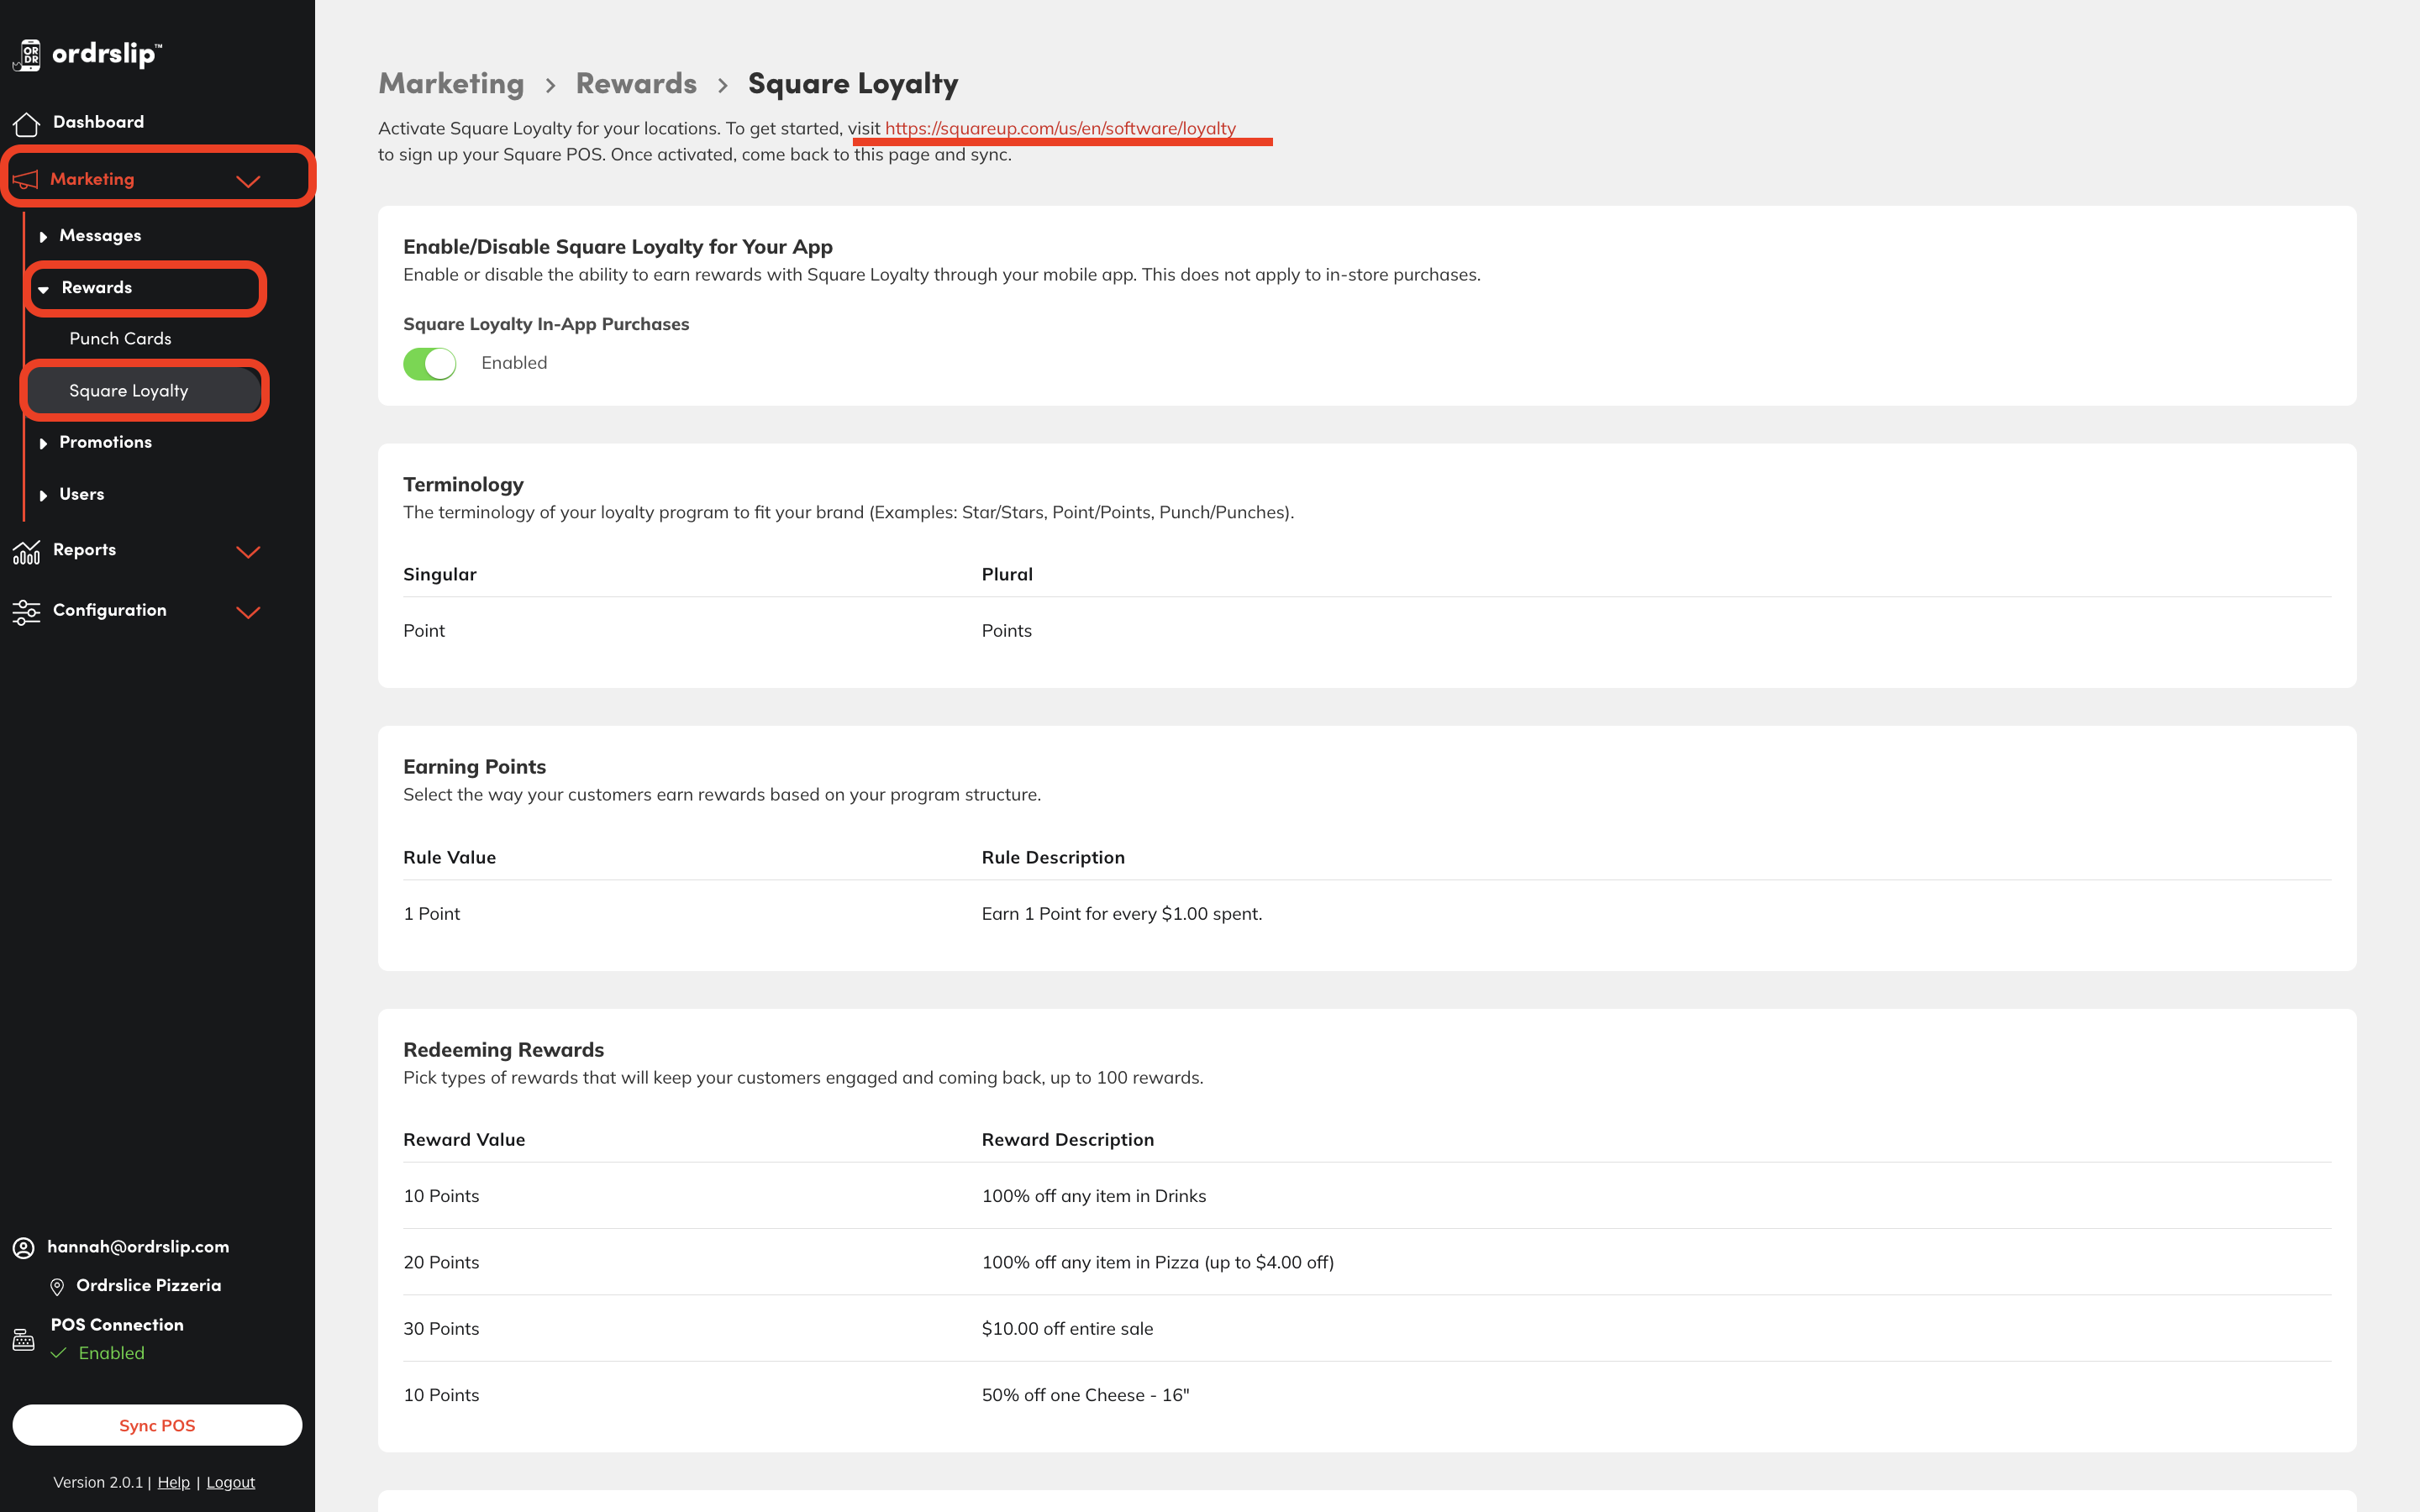Open the Punch Cards page
Viewport: 2420px width, 1512px height.
click(x=120, y=339)
